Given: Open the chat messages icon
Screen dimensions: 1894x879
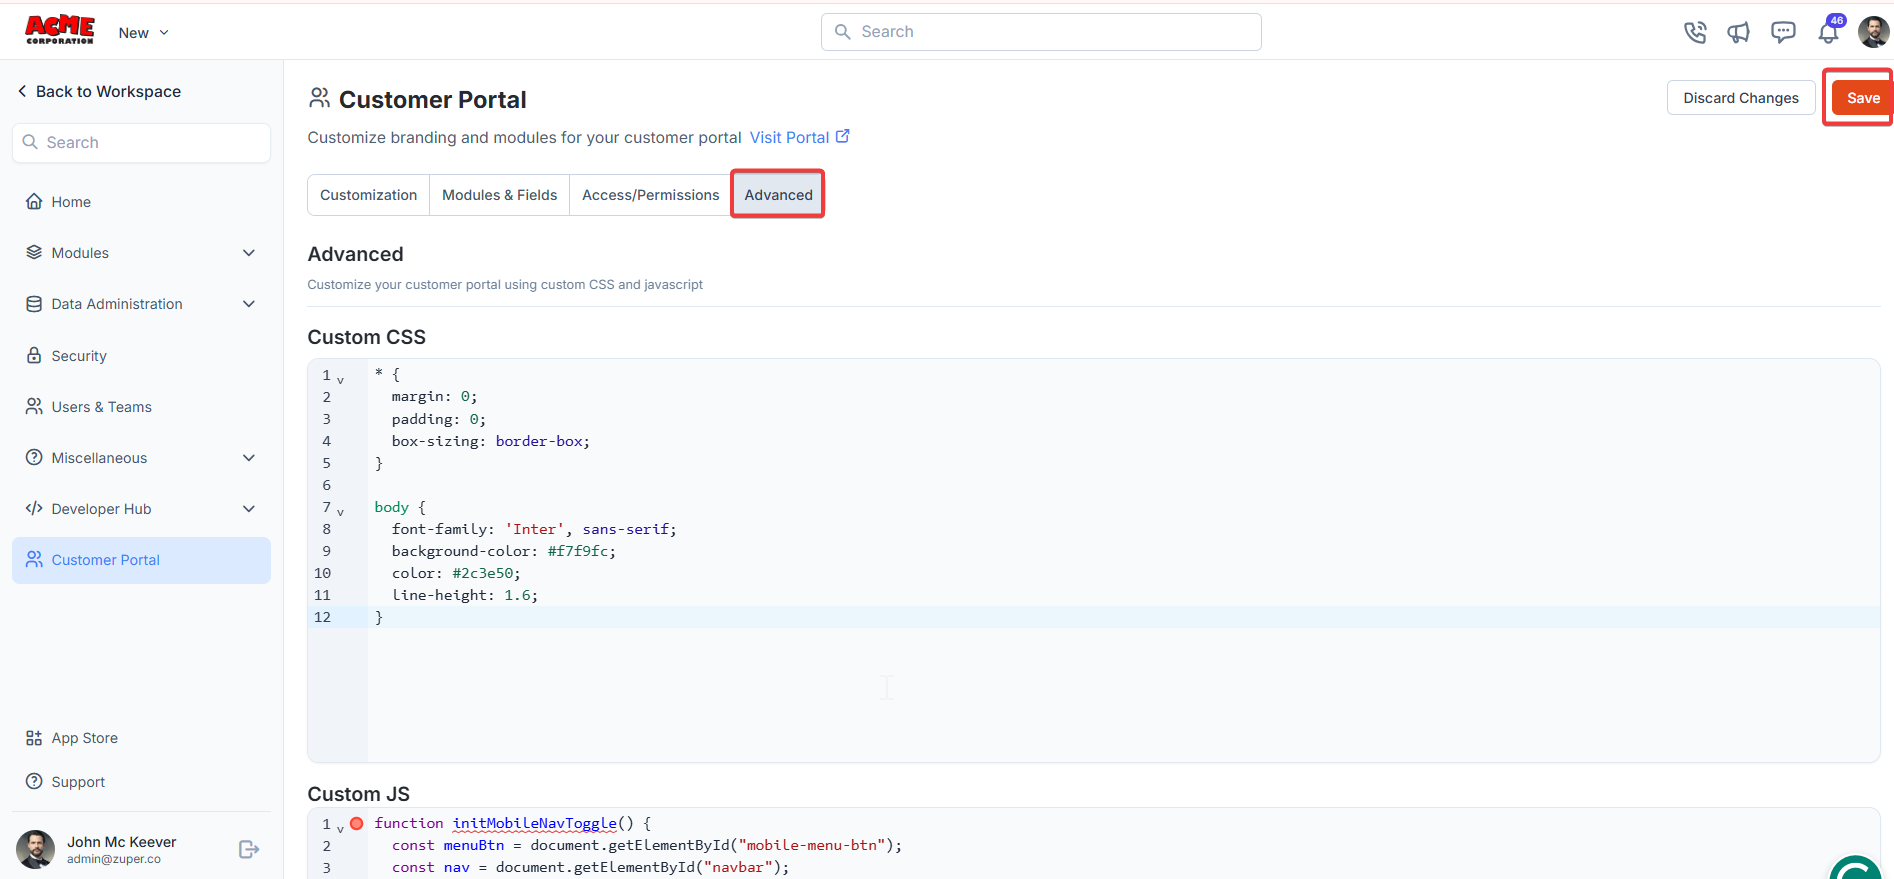Looking at the screenshot, I should coord(1783,32).
